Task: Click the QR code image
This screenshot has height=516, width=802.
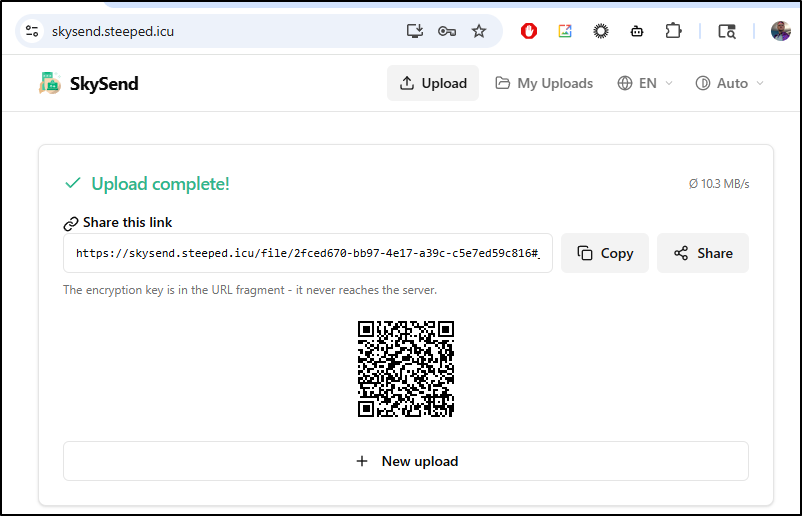Action: (x=406, y=369)
